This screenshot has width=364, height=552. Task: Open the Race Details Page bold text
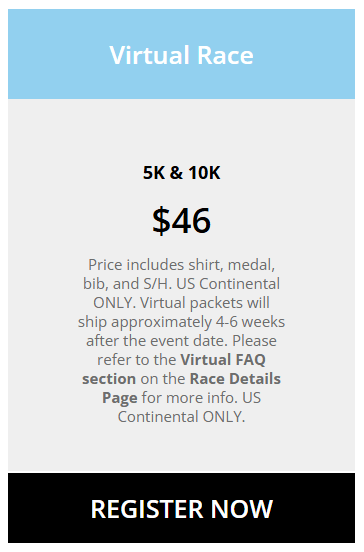(192, 388)
